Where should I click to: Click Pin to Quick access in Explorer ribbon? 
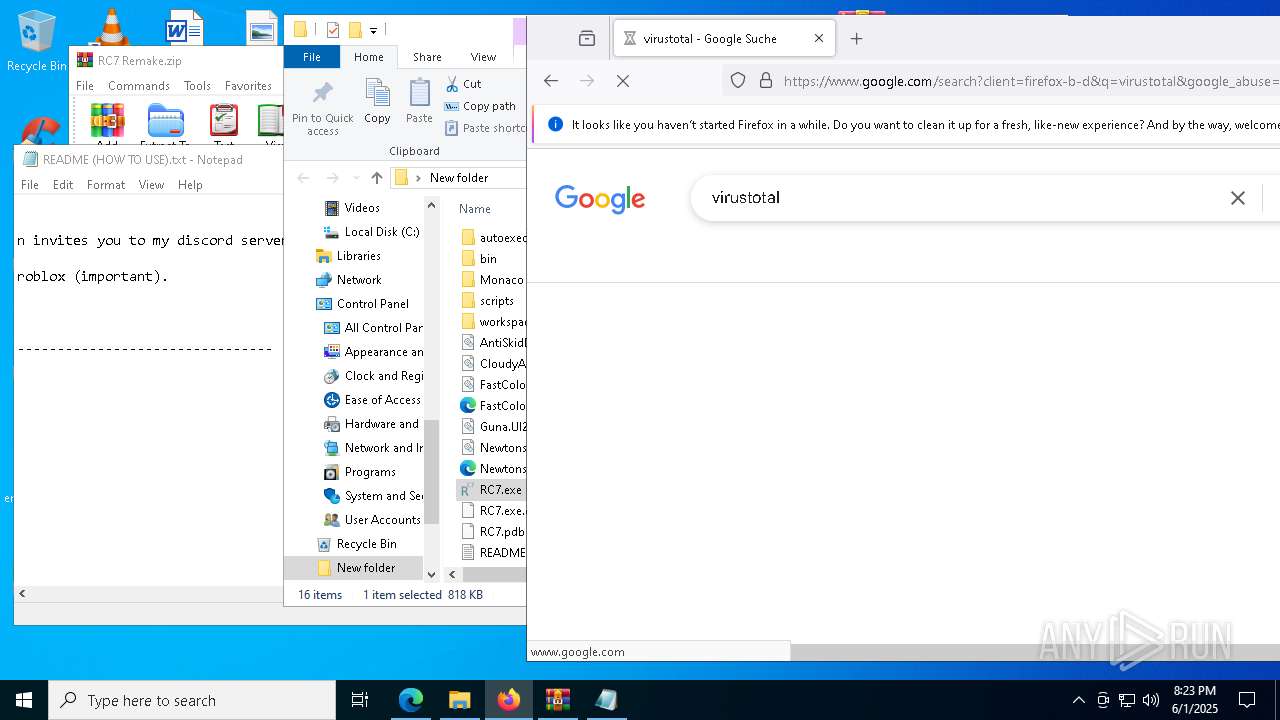pyautogui.click(x=322, y=108)
